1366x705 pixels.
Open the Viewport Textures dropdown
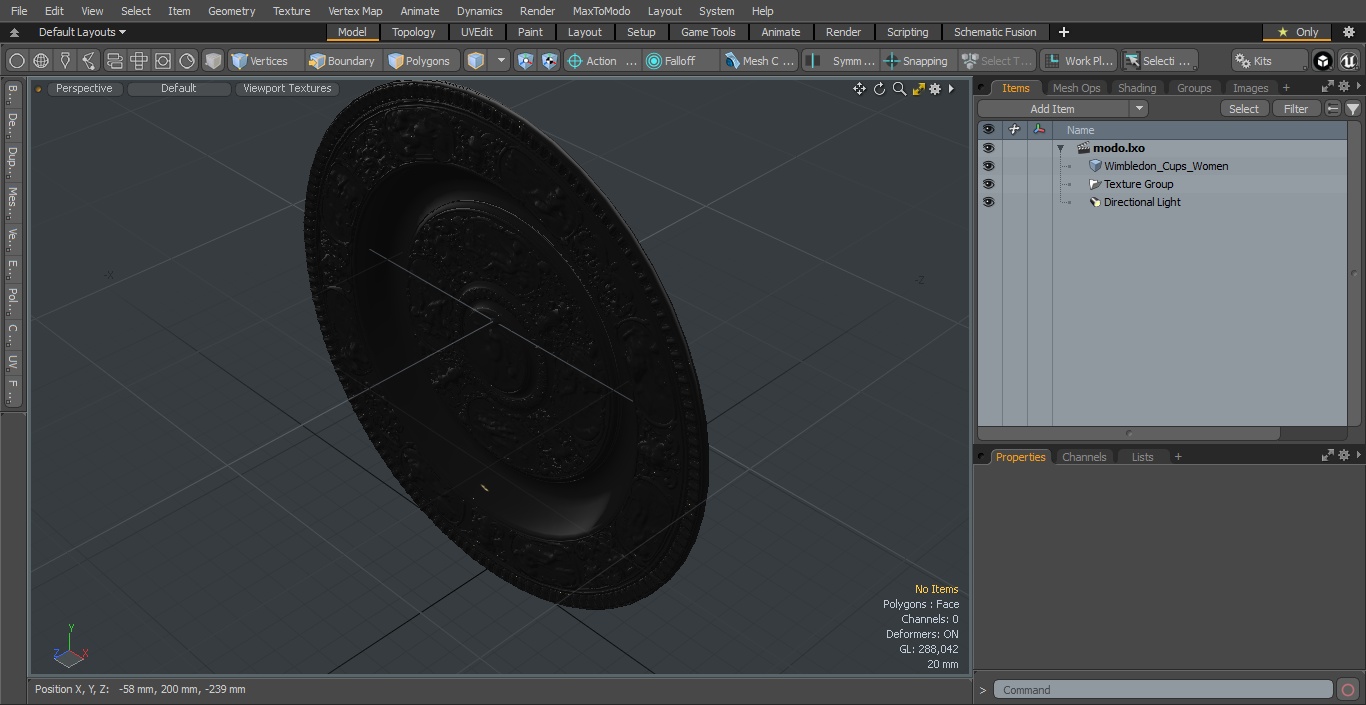tap(287, 89)
